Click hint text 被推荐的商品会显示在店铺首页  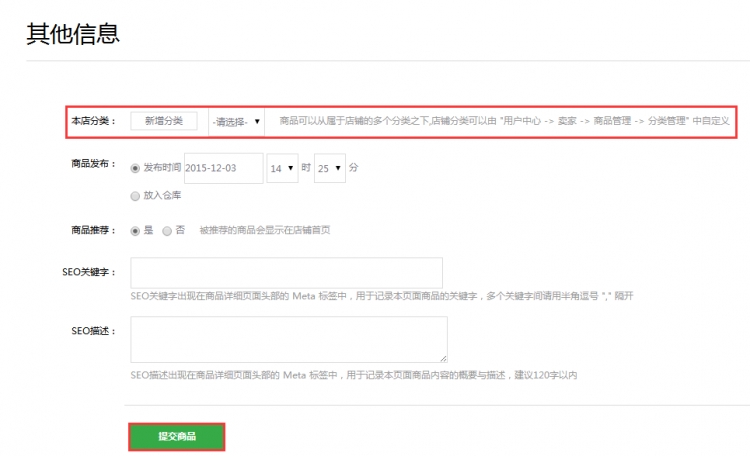[x=265, y=230]
